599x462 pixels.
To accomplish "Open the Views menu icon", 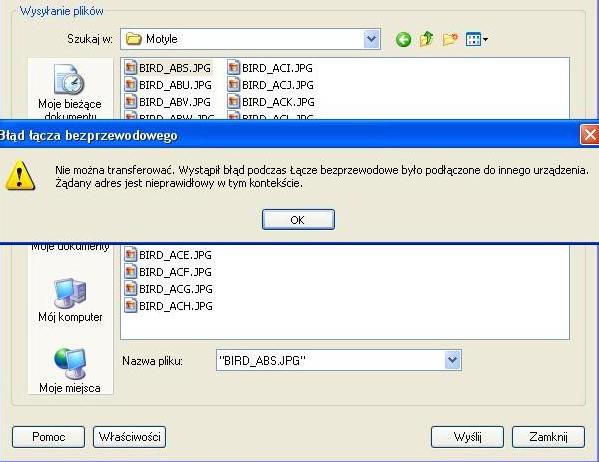I will pos(476,39).
